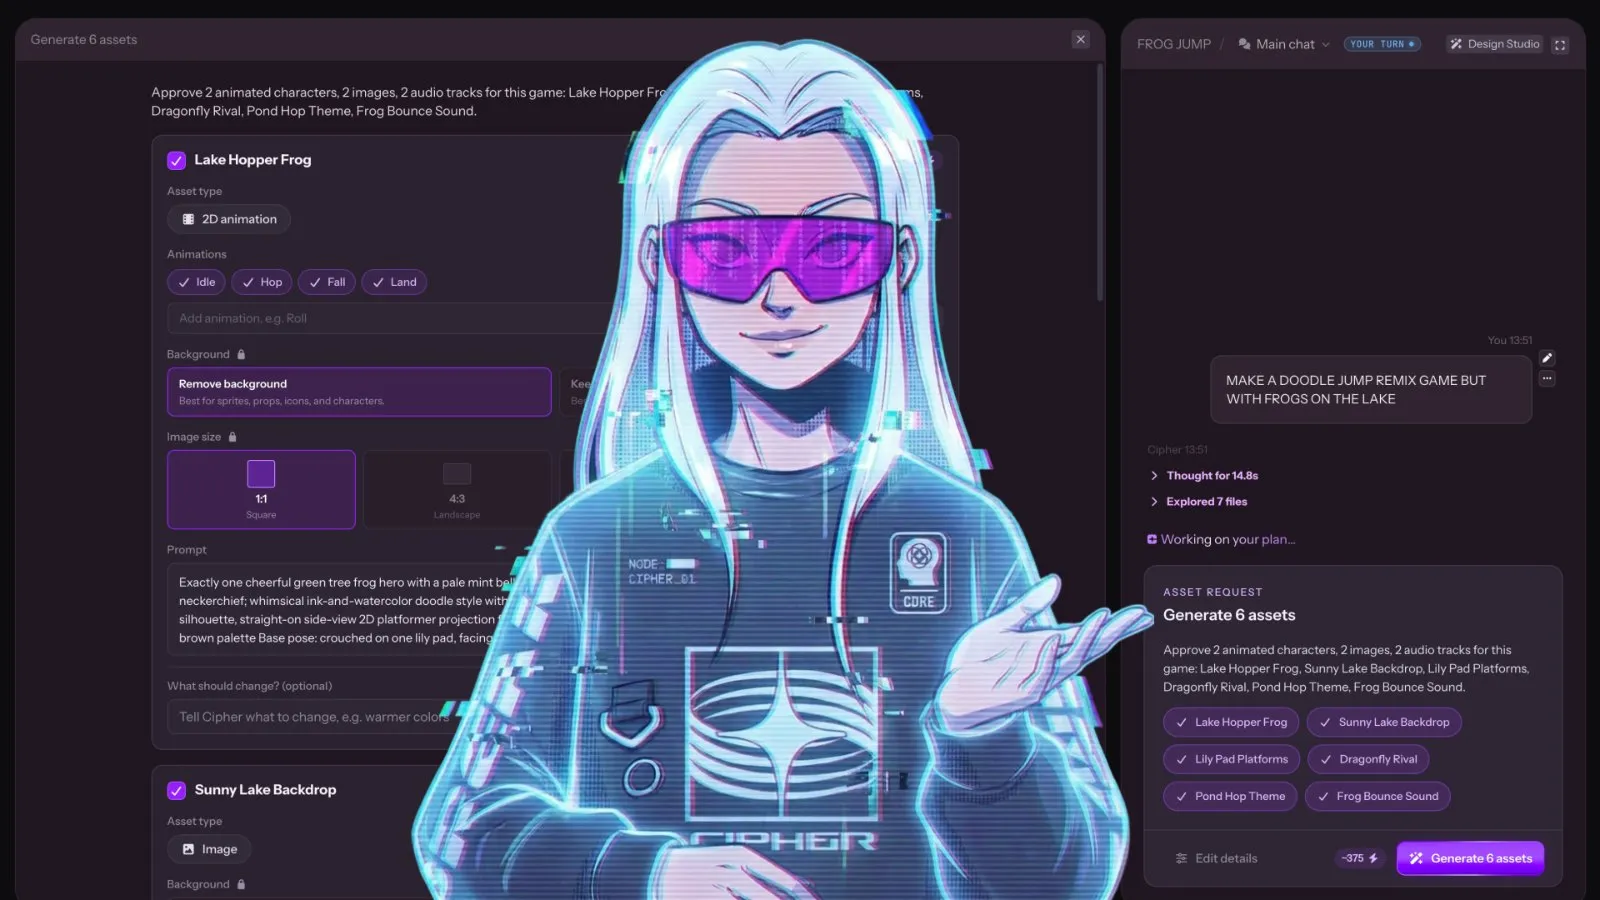Uncheck the Sunny Lake Backdrop checkbox

point(177,790)
